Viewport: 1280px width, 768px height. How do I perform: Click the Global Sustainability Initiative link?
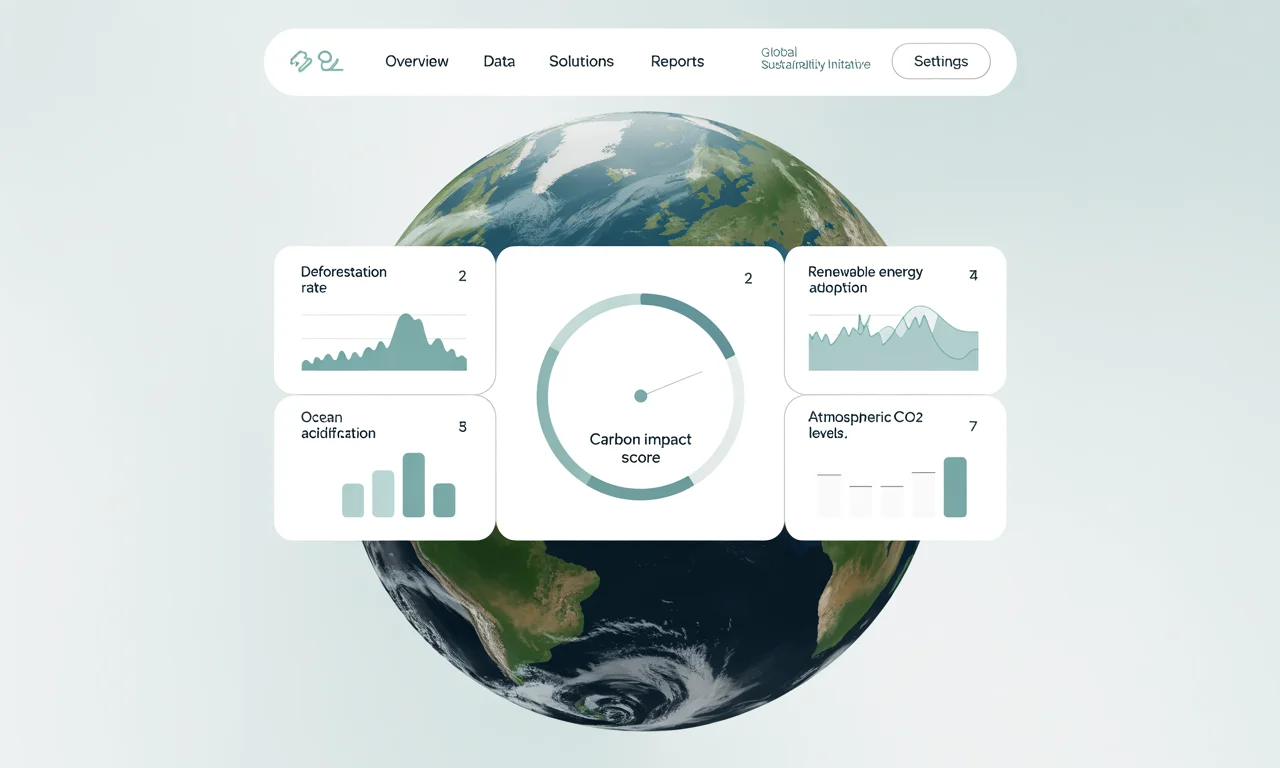(815, 58)
